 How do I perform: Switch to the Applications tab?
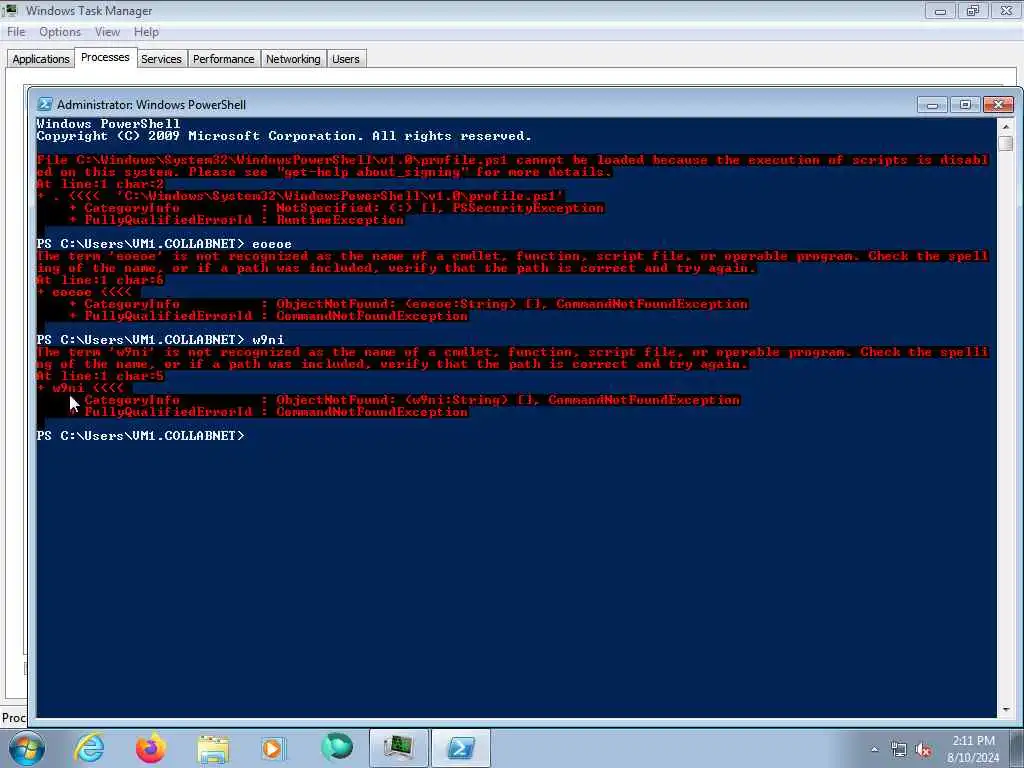click(40, 59)
